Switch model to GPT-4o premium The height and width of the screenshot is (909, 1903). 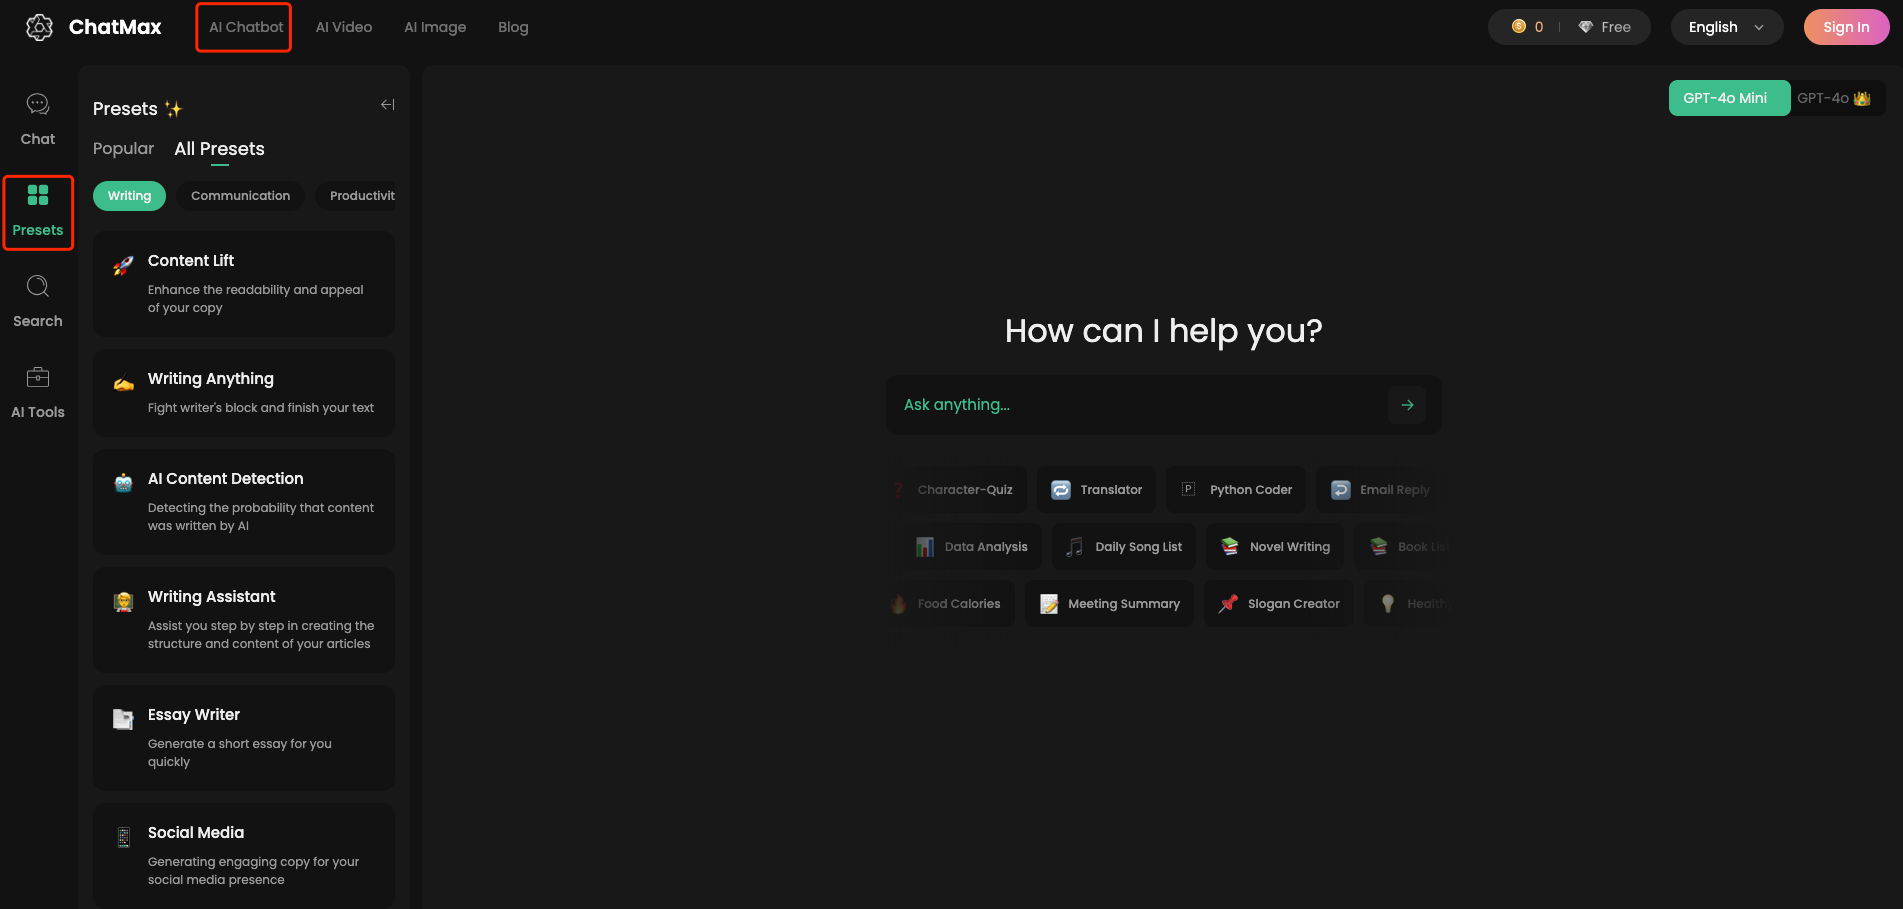coord(1834,98)
